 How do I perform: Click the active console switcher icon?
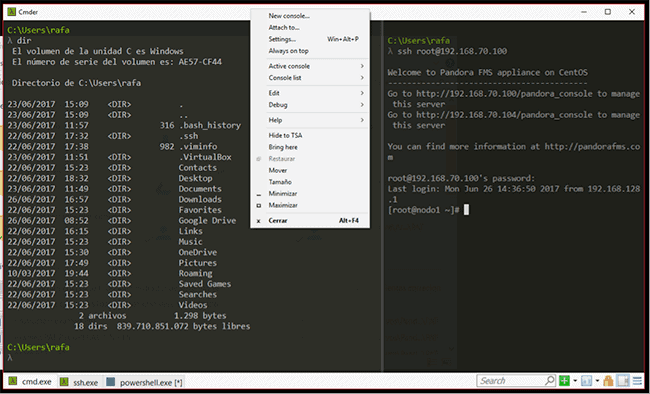tap(586, 380)
